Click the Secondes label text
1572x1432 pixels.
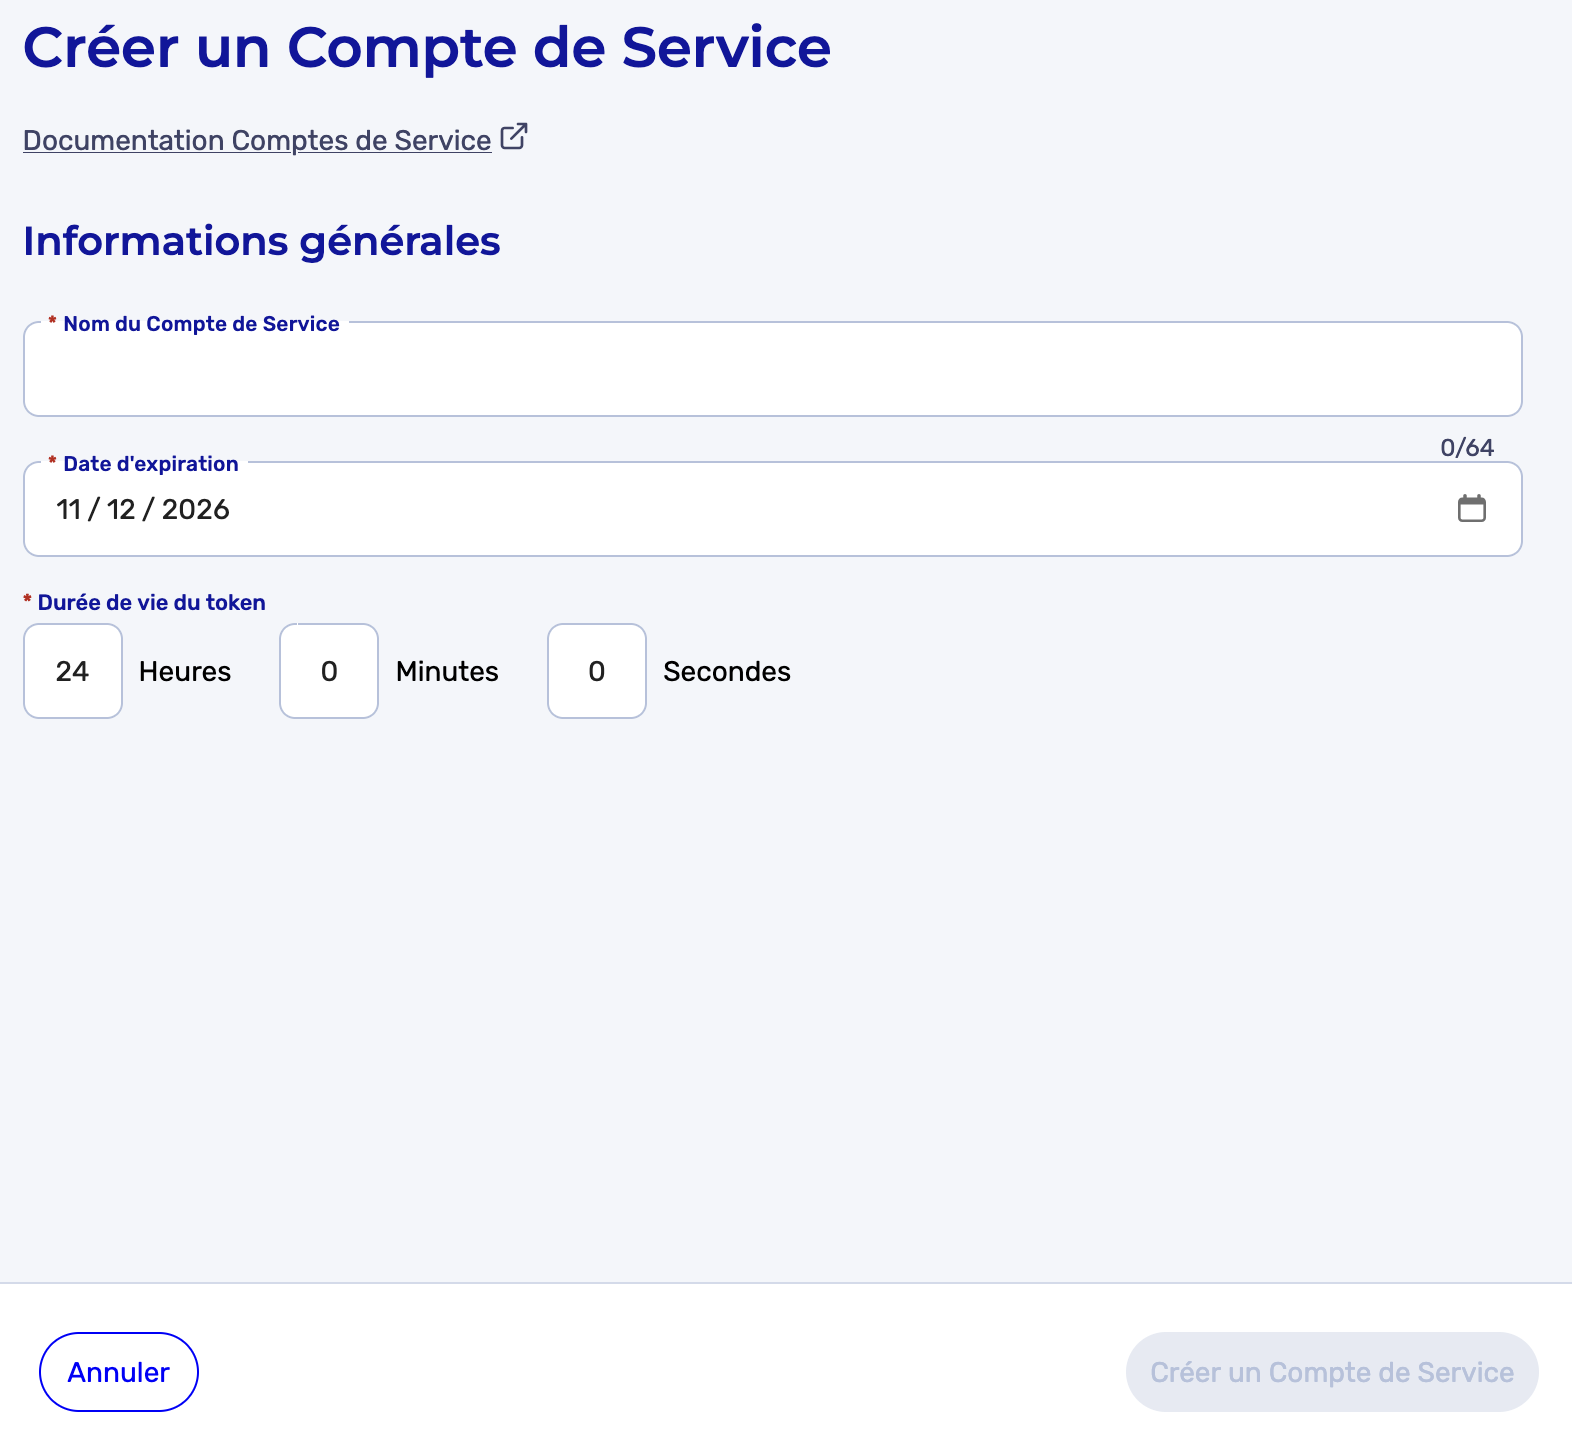tap(727, 671)
